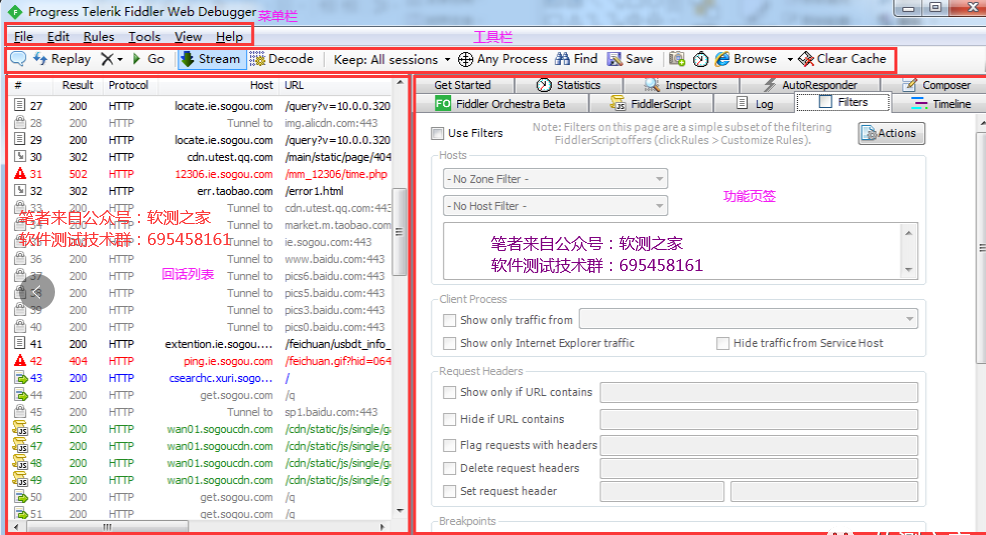
Task: Check Show only Internet Explorer traffic
Action: (449, 343)
